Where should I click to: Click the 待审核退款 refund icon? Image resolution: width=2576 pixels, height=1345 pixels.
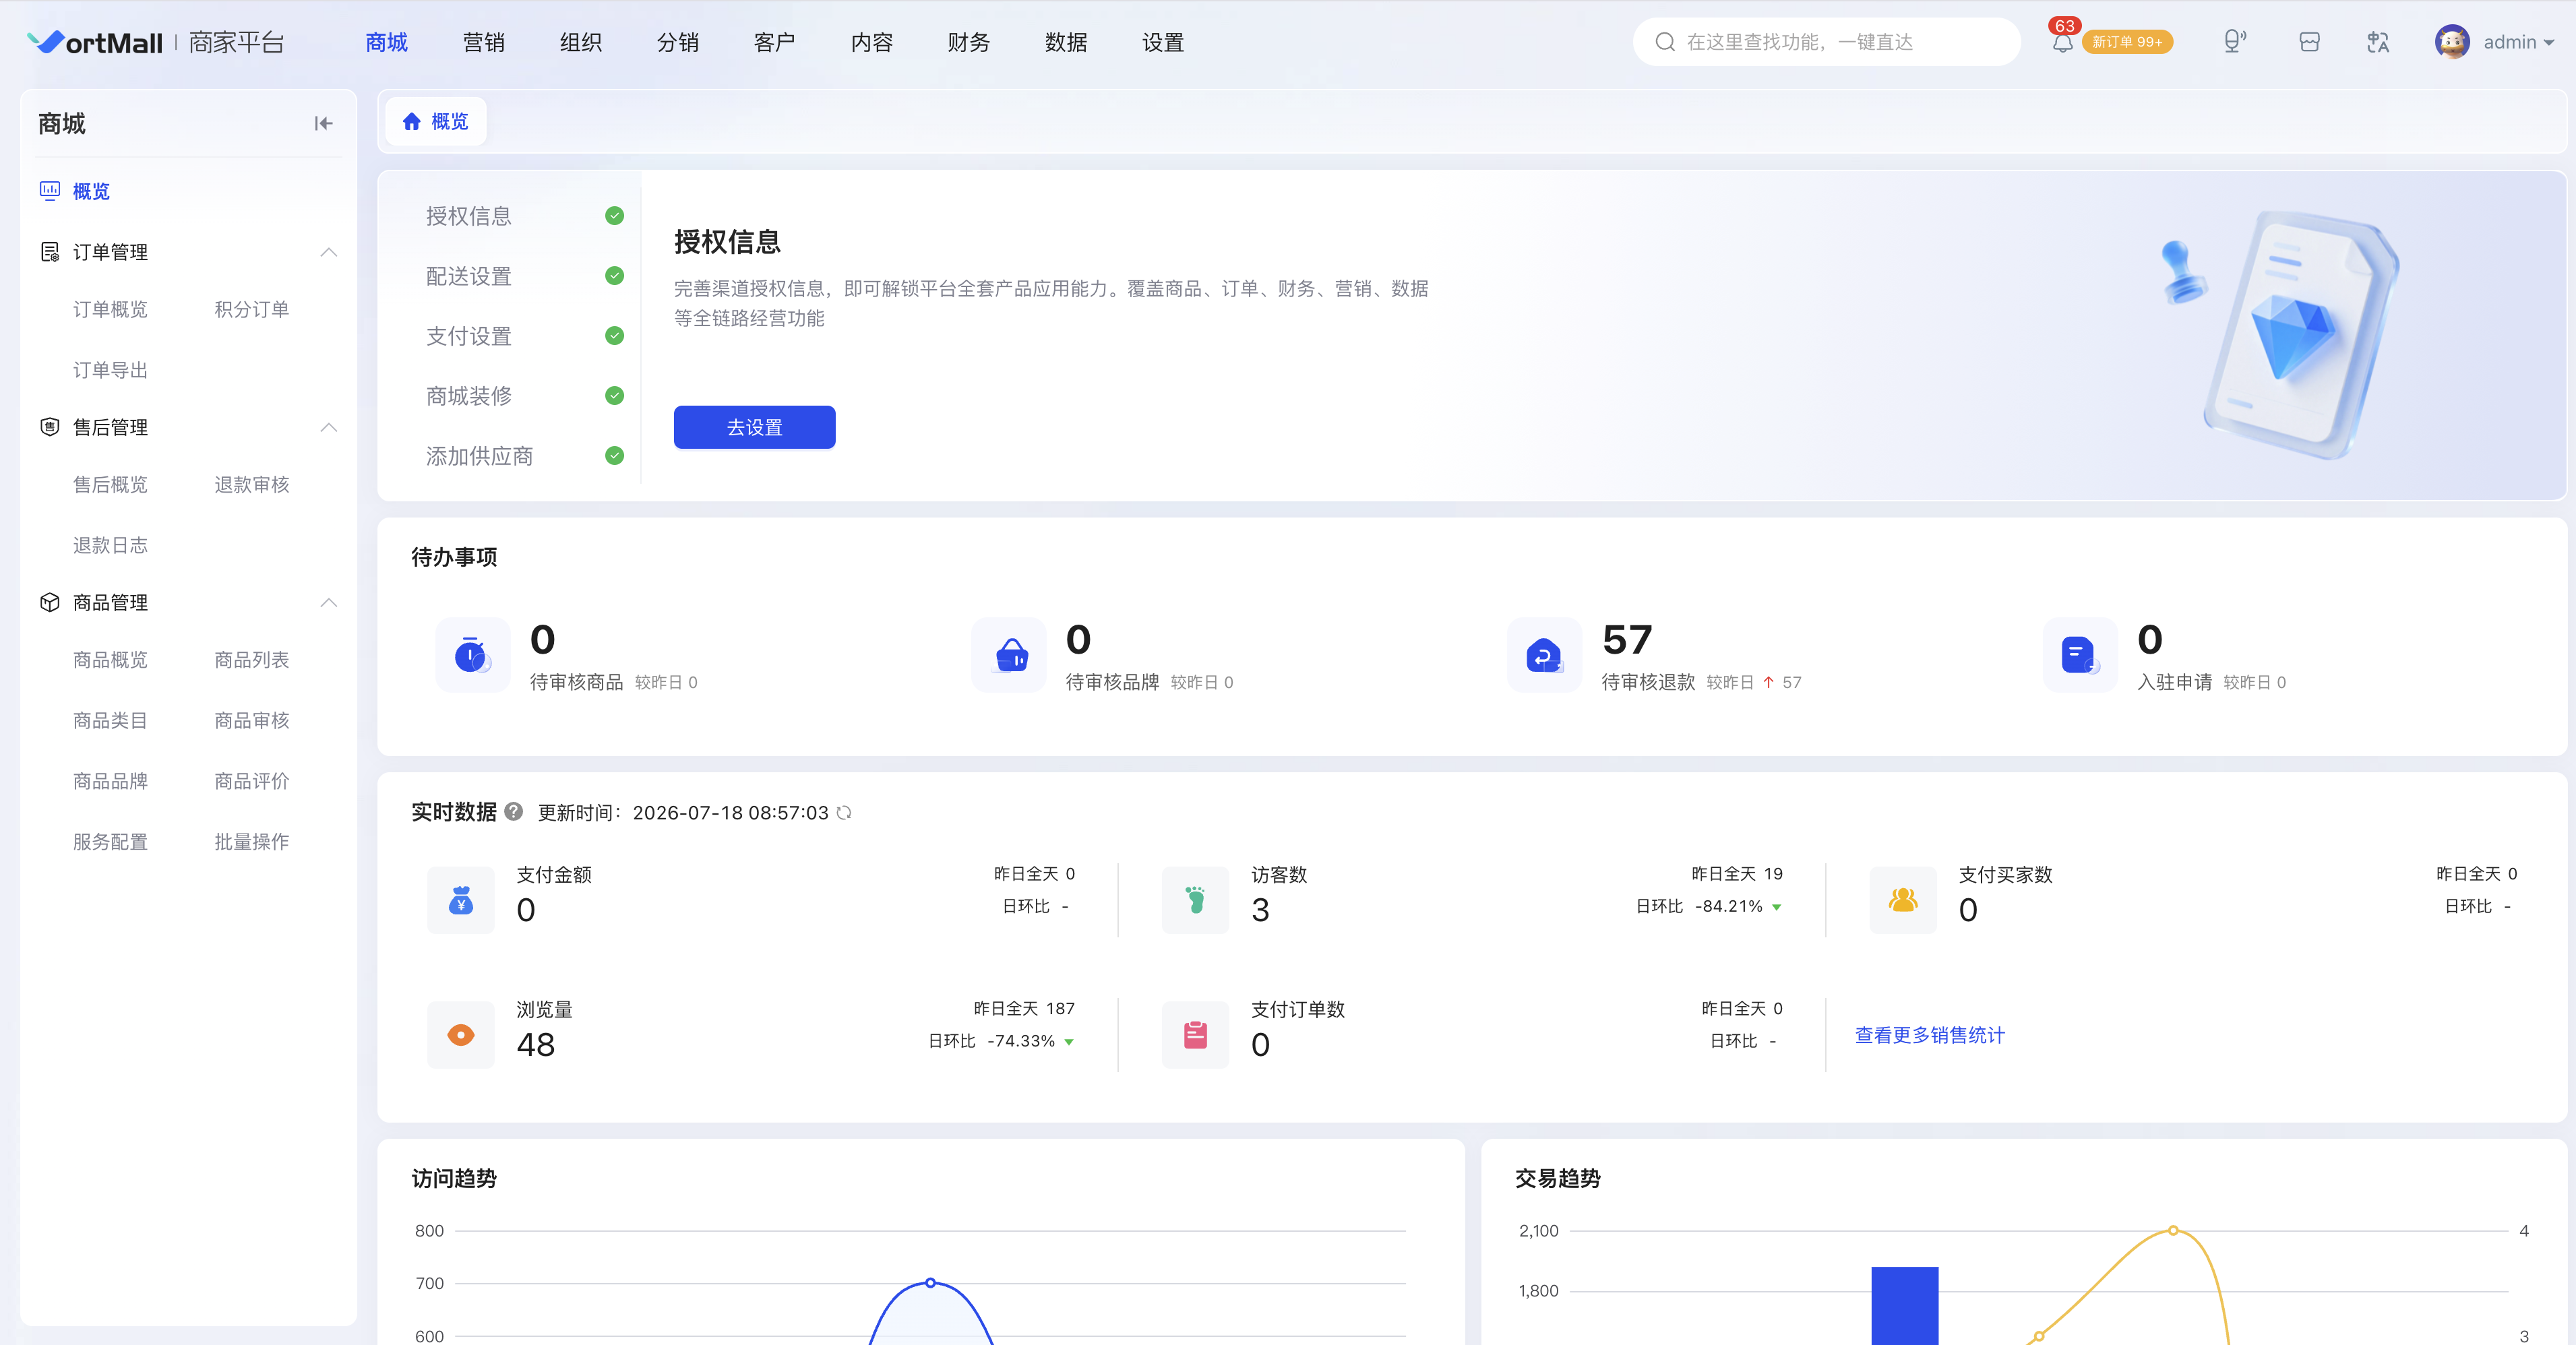tap(1544, 655)
